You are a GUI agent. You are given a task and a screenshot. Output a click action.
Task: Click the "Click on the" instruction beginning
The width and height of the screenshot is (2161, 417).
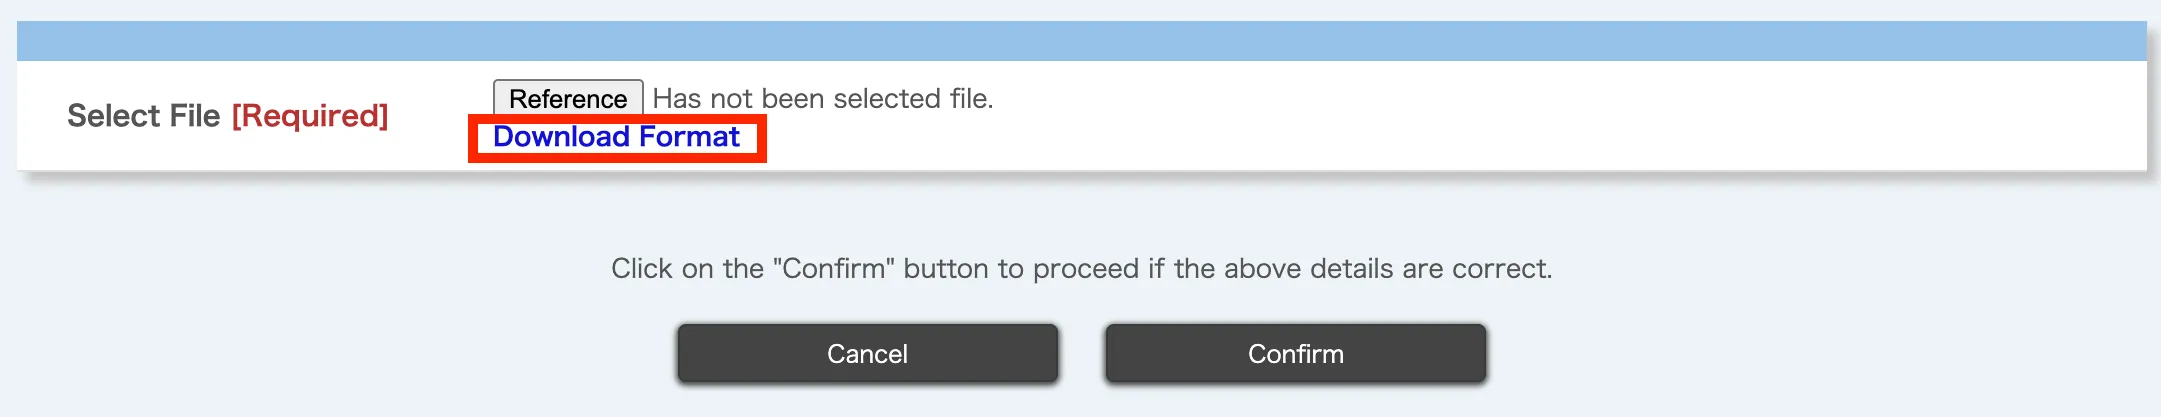687,269
